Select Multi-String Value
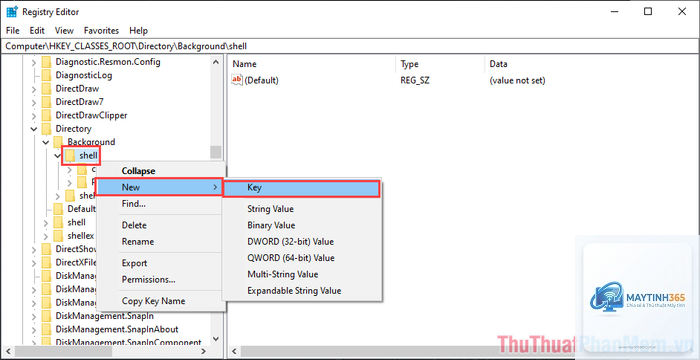Screen dimensions: 700x360 coord(301,274)
